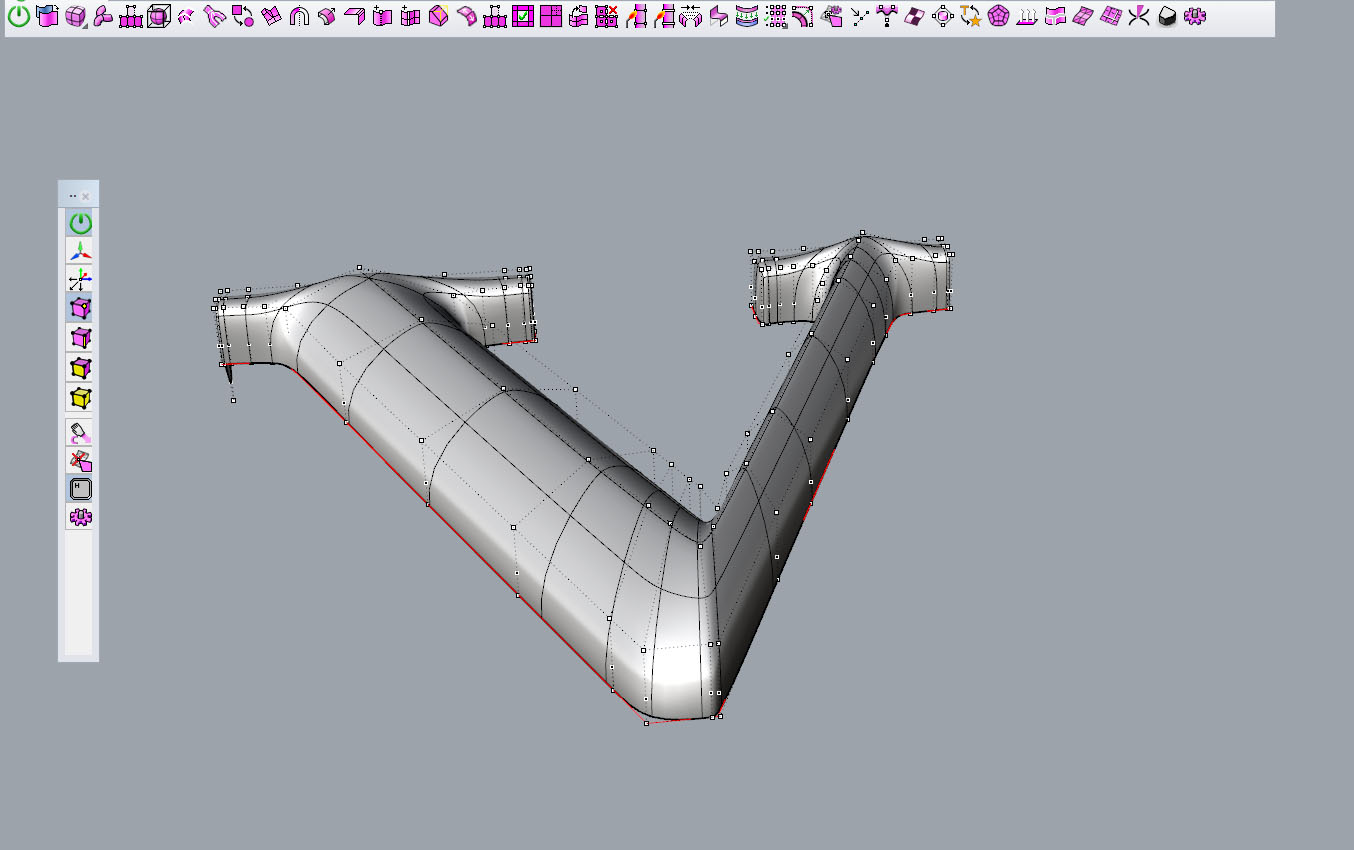The width and height of the screenshot is (1354, 850).
Task: Click the pink grid with plus sign icon
Action: pos(411,16)
